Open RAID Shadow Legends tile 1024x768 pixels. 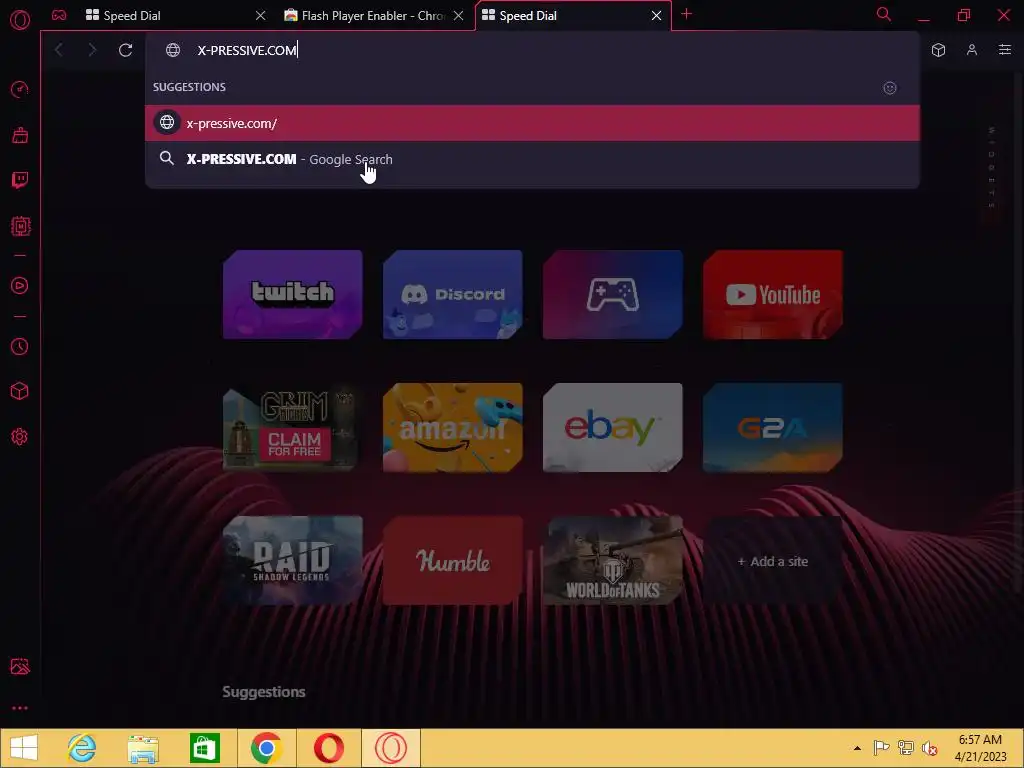tap(293, 560)
